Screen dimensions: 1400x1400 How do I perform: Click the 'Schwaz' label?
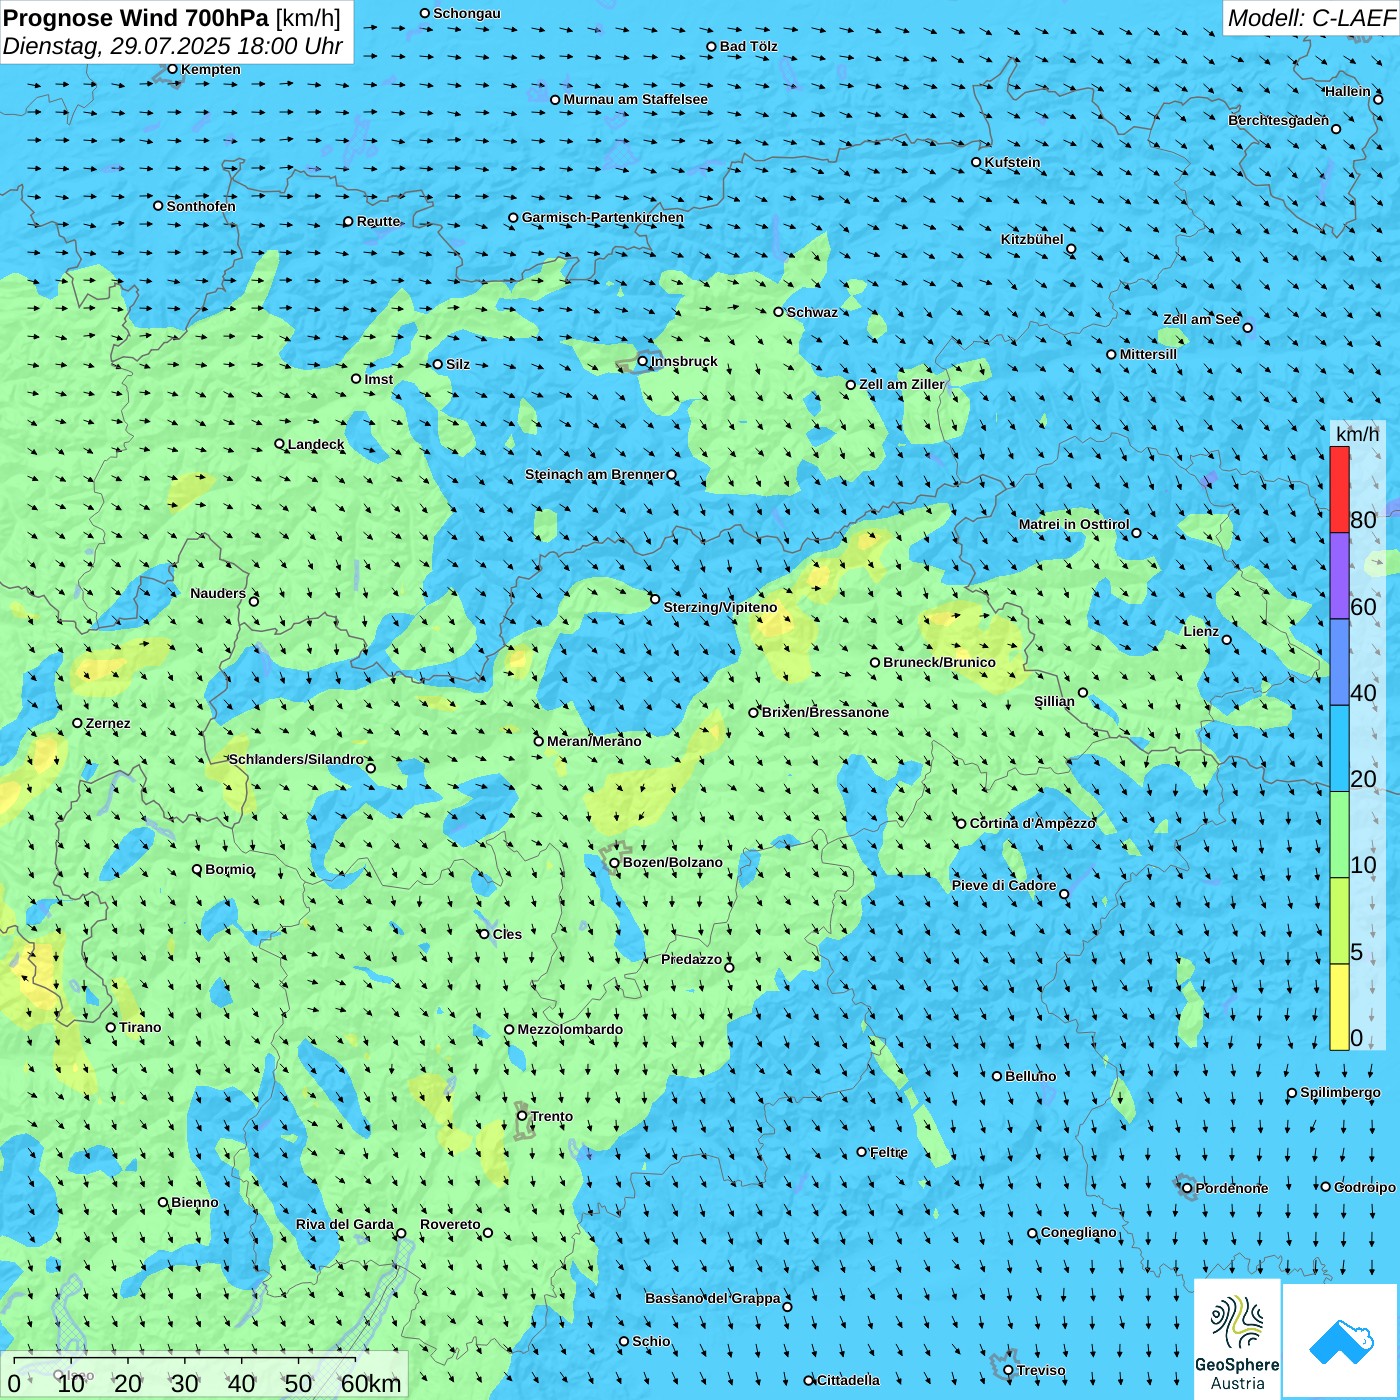pyautogui.click(x=812, y=312)
